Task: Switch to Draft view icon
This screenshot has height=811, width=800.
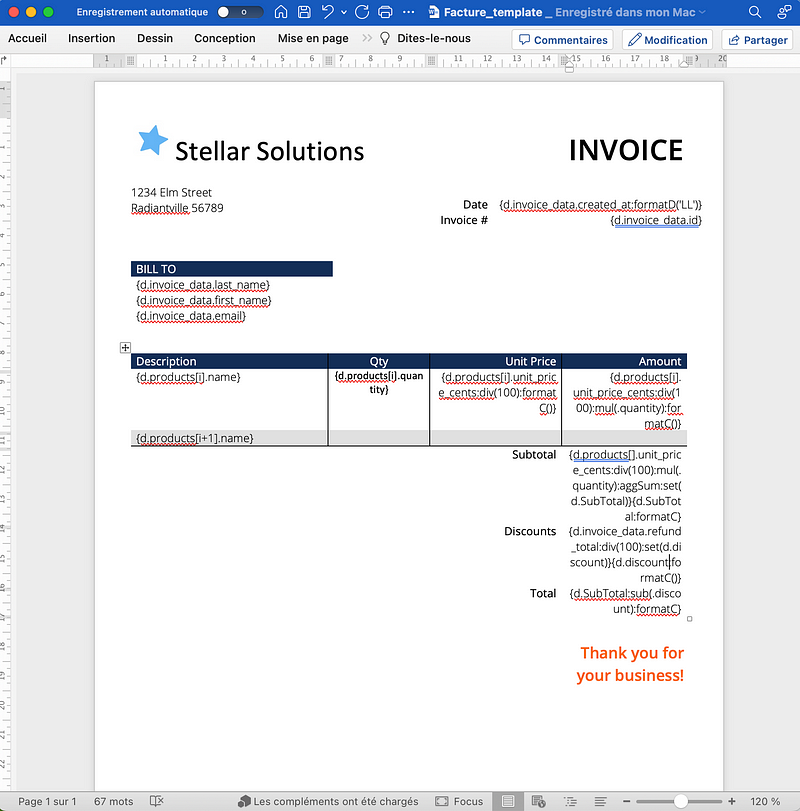Action: (x=600, y=801)
